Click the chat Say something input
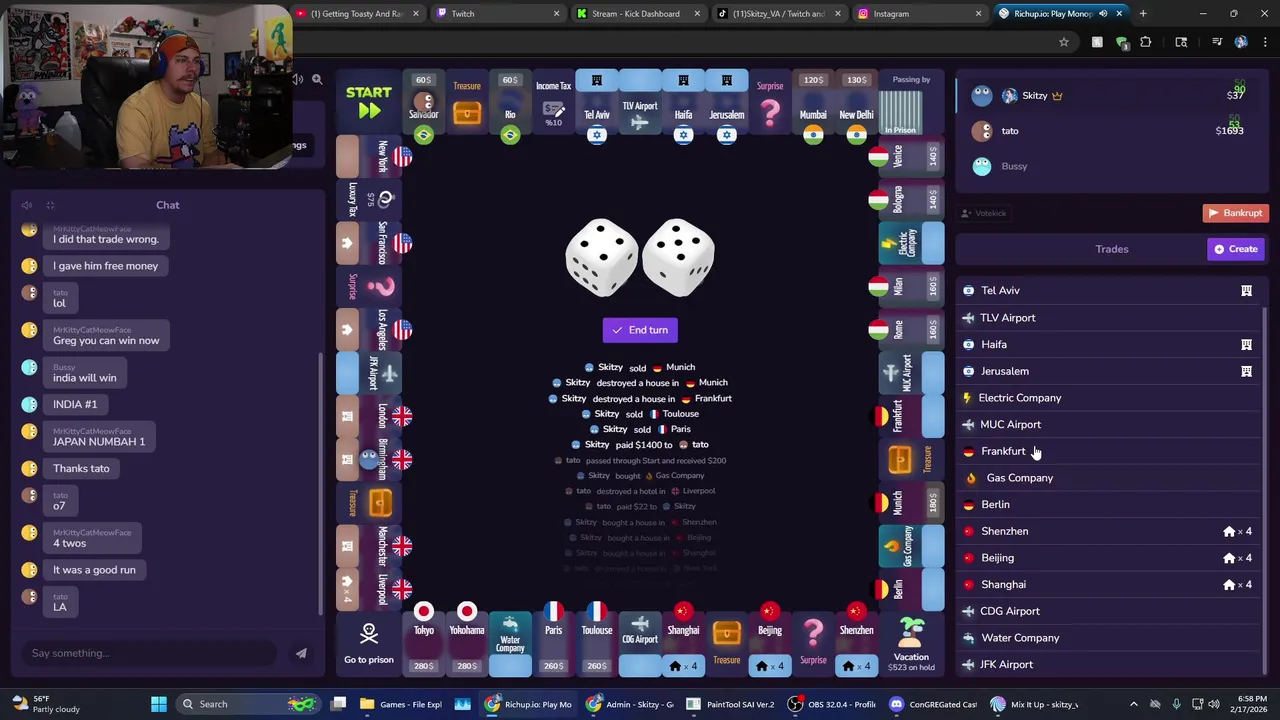 point(150,653)
